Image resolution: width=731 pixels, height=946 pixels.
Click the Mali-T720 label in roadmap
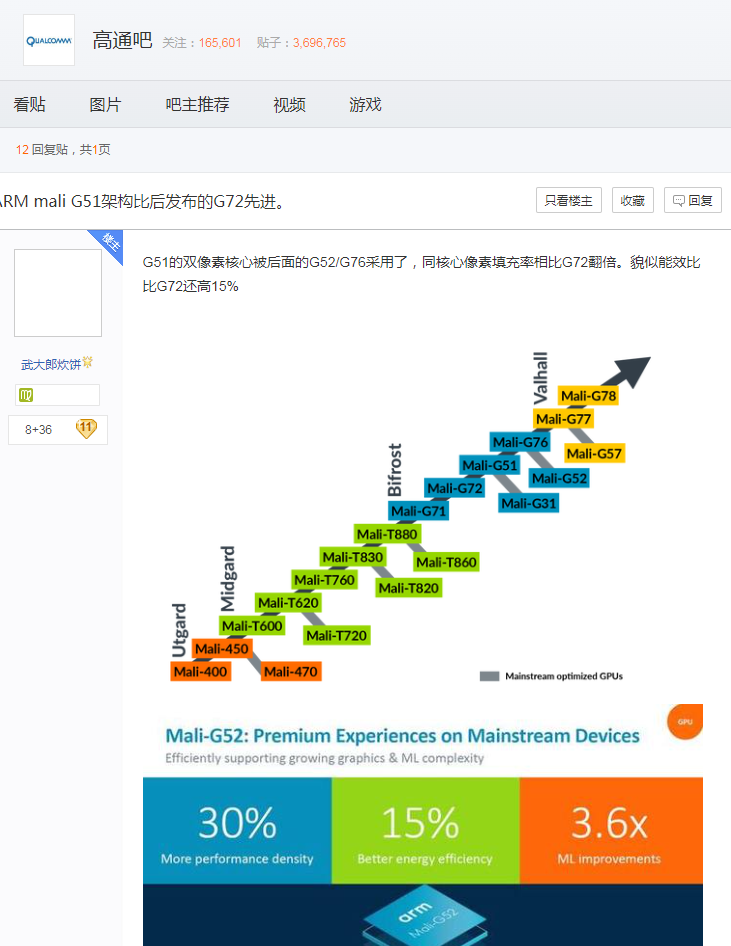coord(336,635)
